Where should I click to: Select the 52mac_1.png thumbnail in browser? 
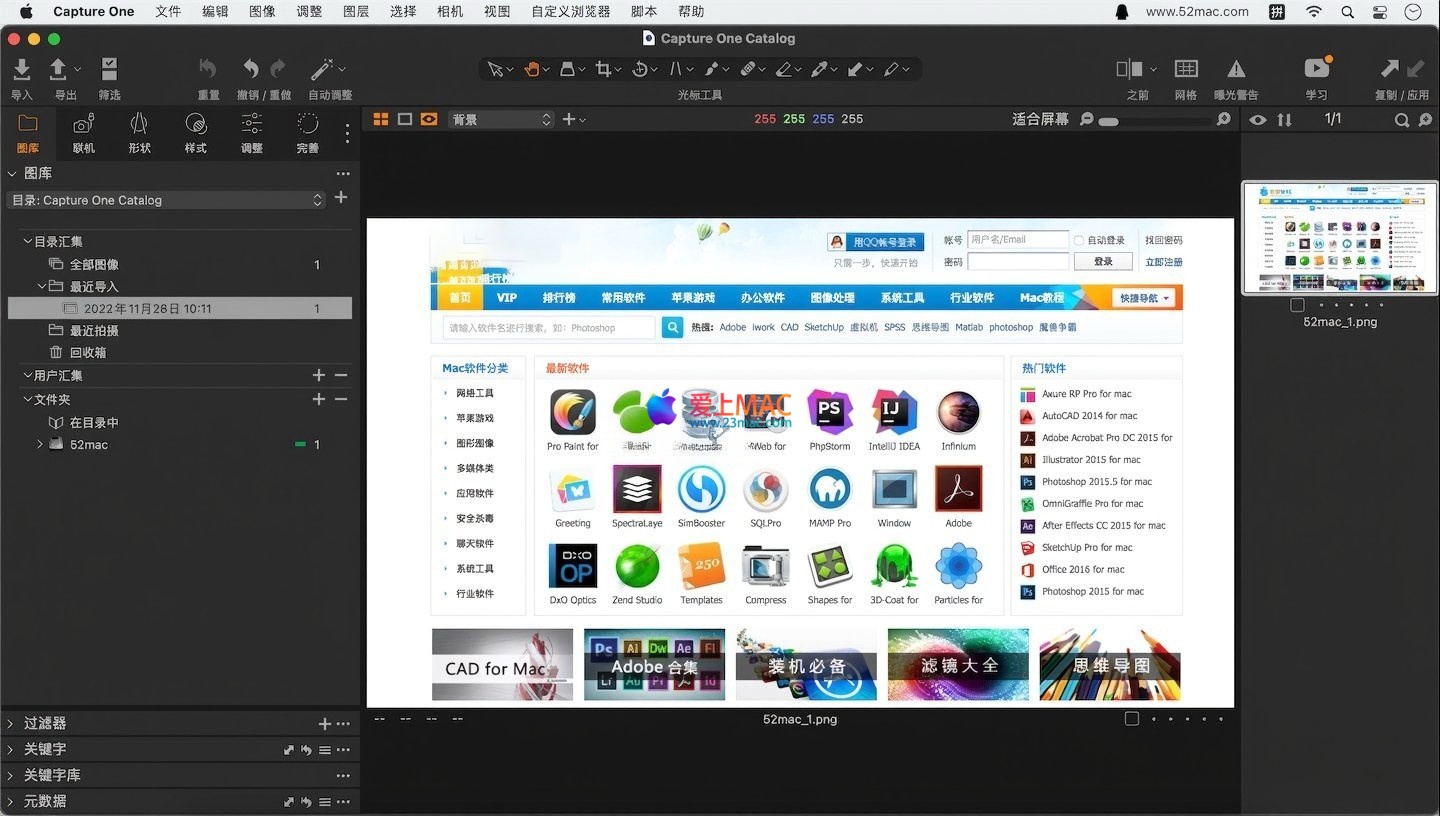(1339, 238)
